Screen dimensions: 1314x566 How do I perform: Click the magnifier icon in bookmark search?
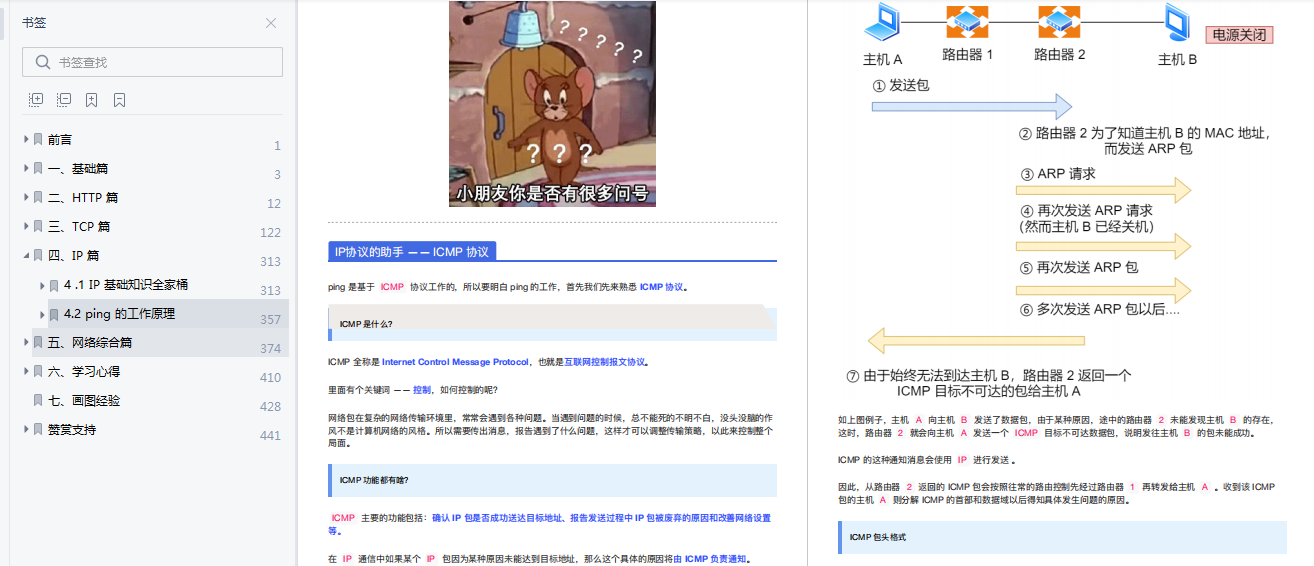(42, 62)
